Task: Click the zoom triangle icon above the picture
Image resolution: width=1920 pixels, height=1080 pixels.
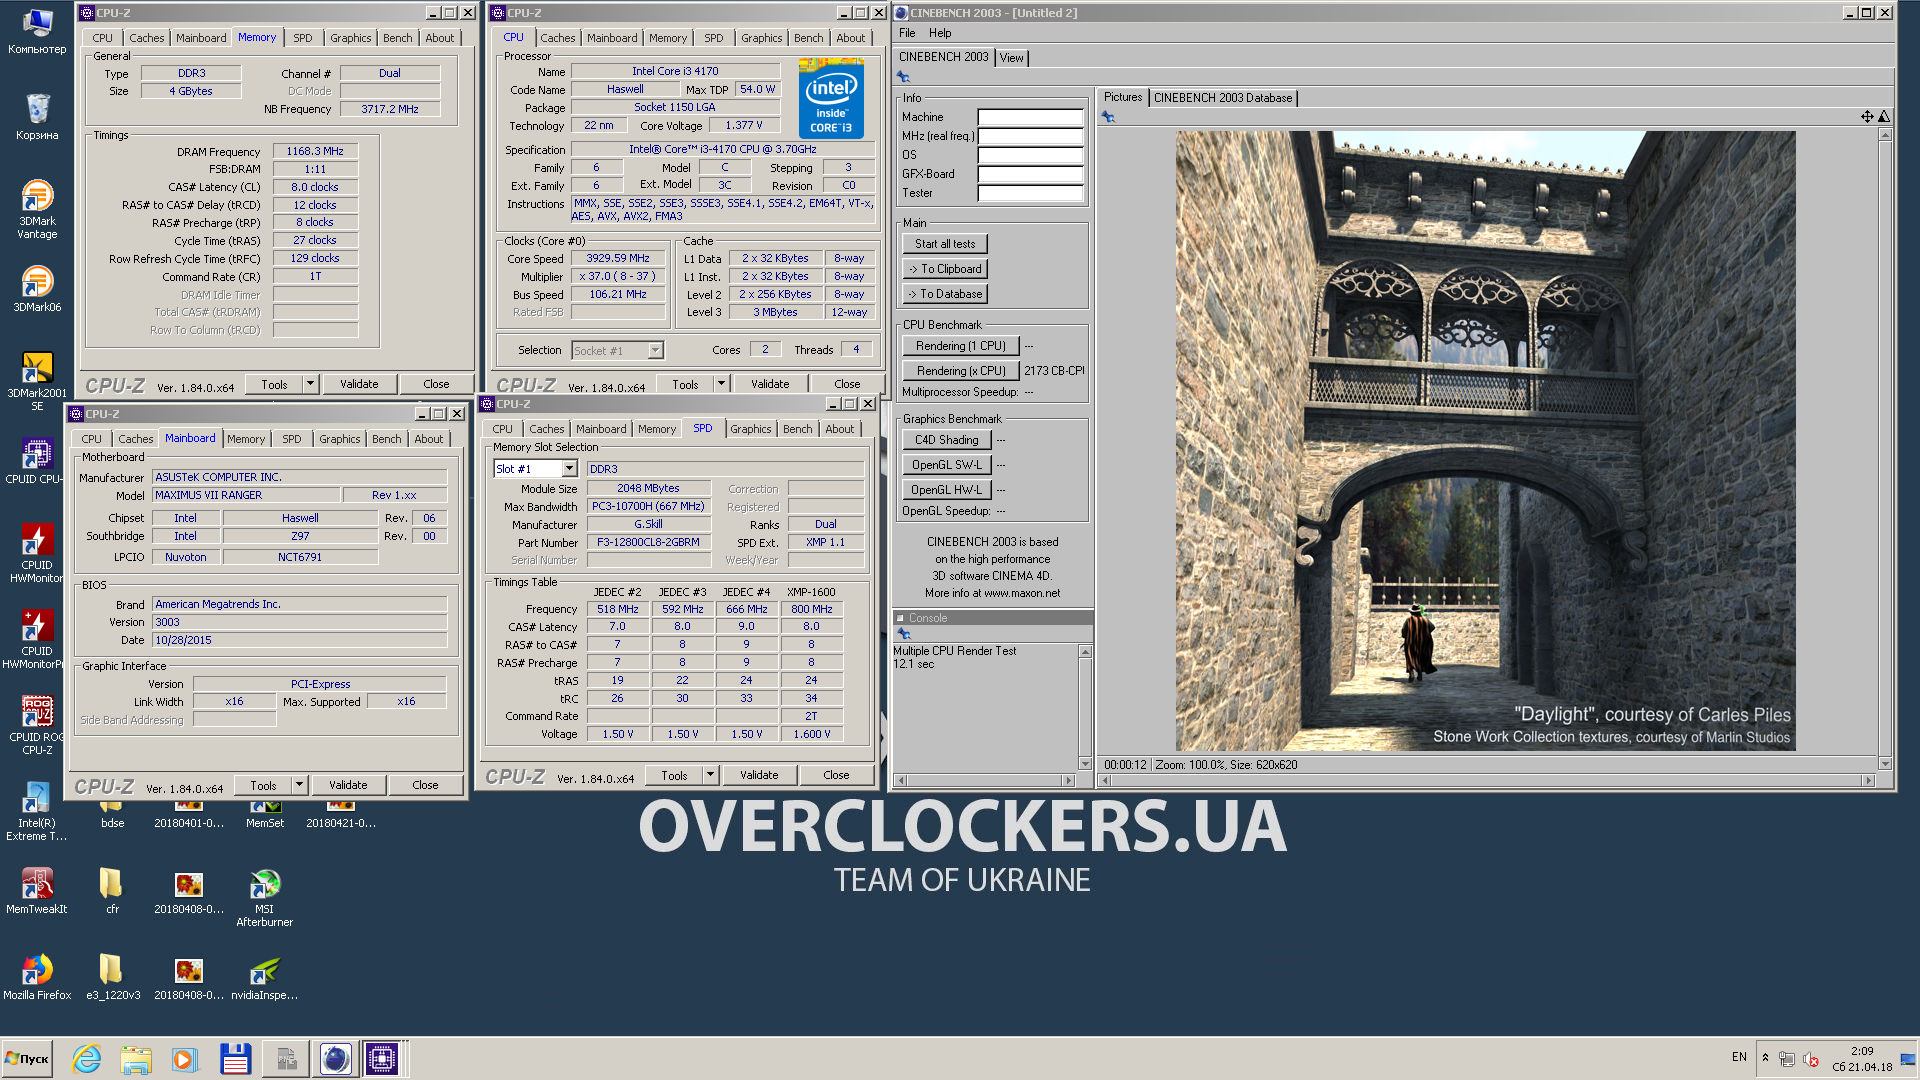Action: pos(1884,117)
